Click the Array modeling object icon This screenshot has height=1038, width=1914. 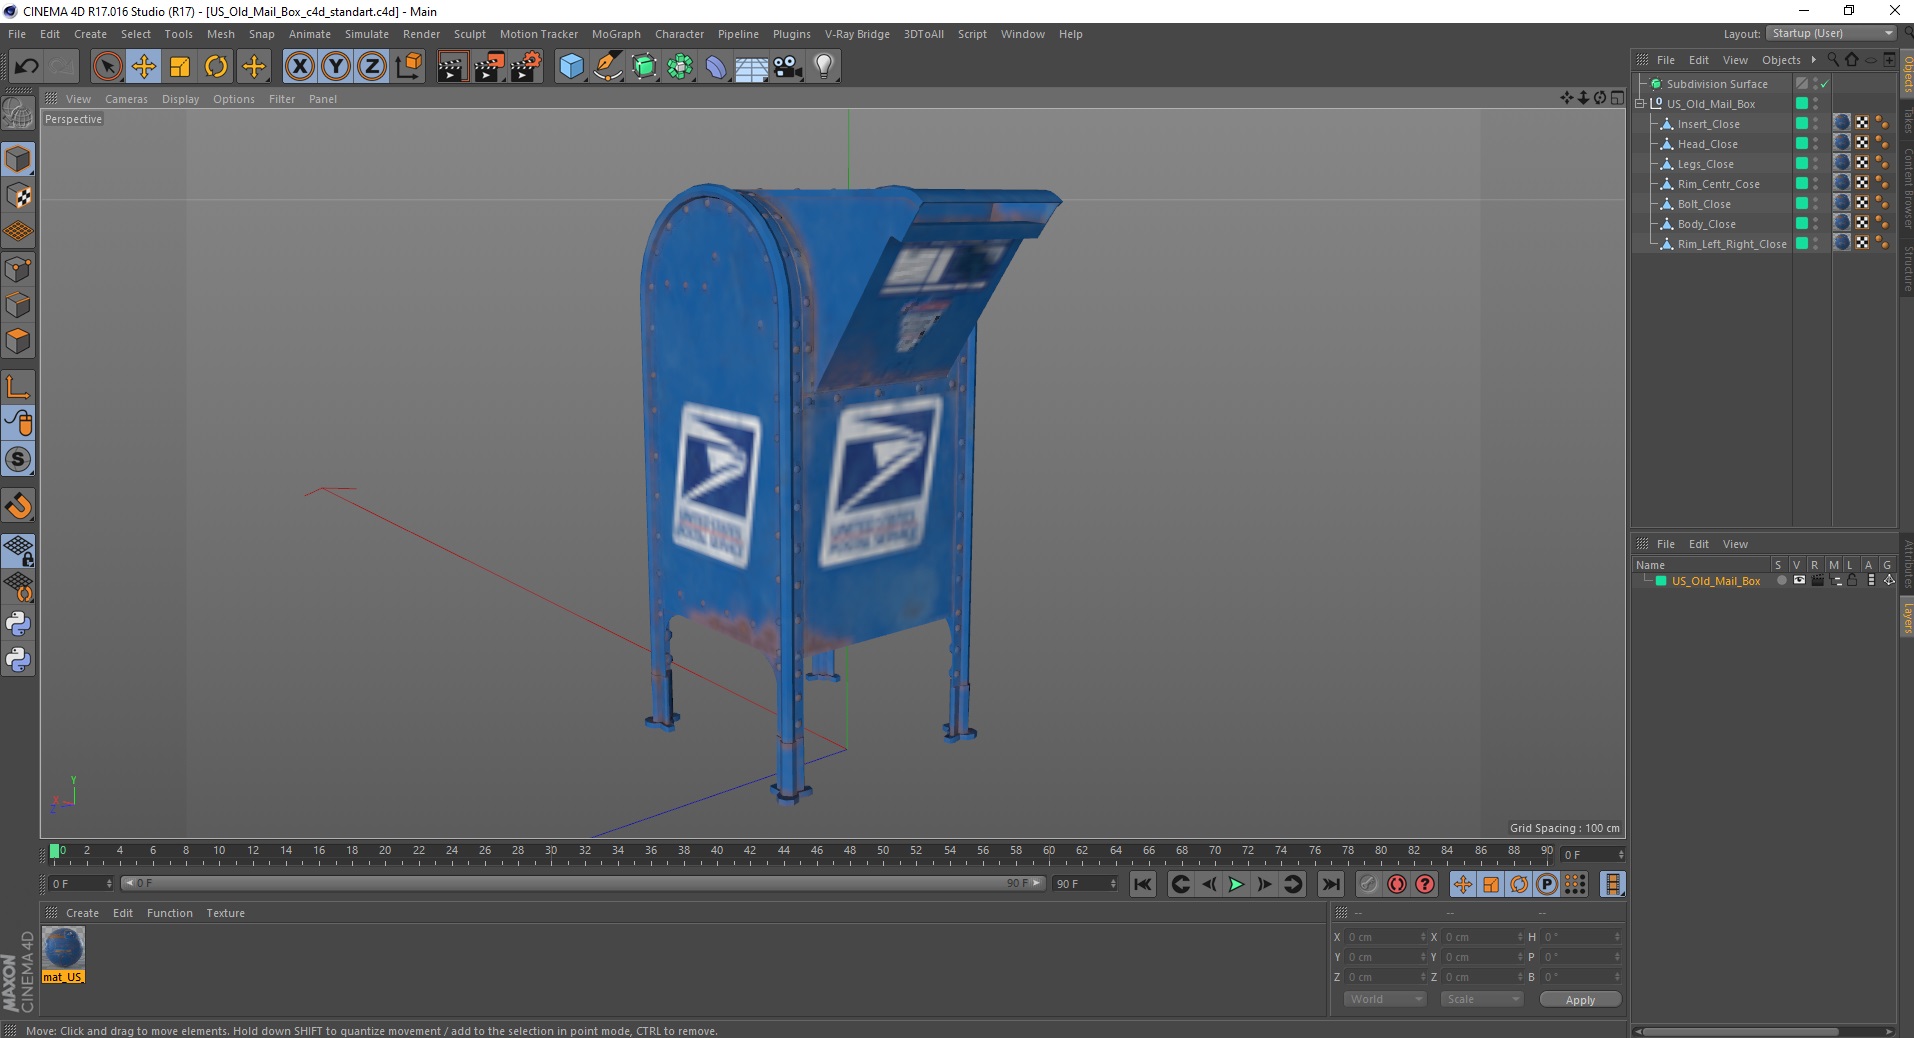coord(680,67)
